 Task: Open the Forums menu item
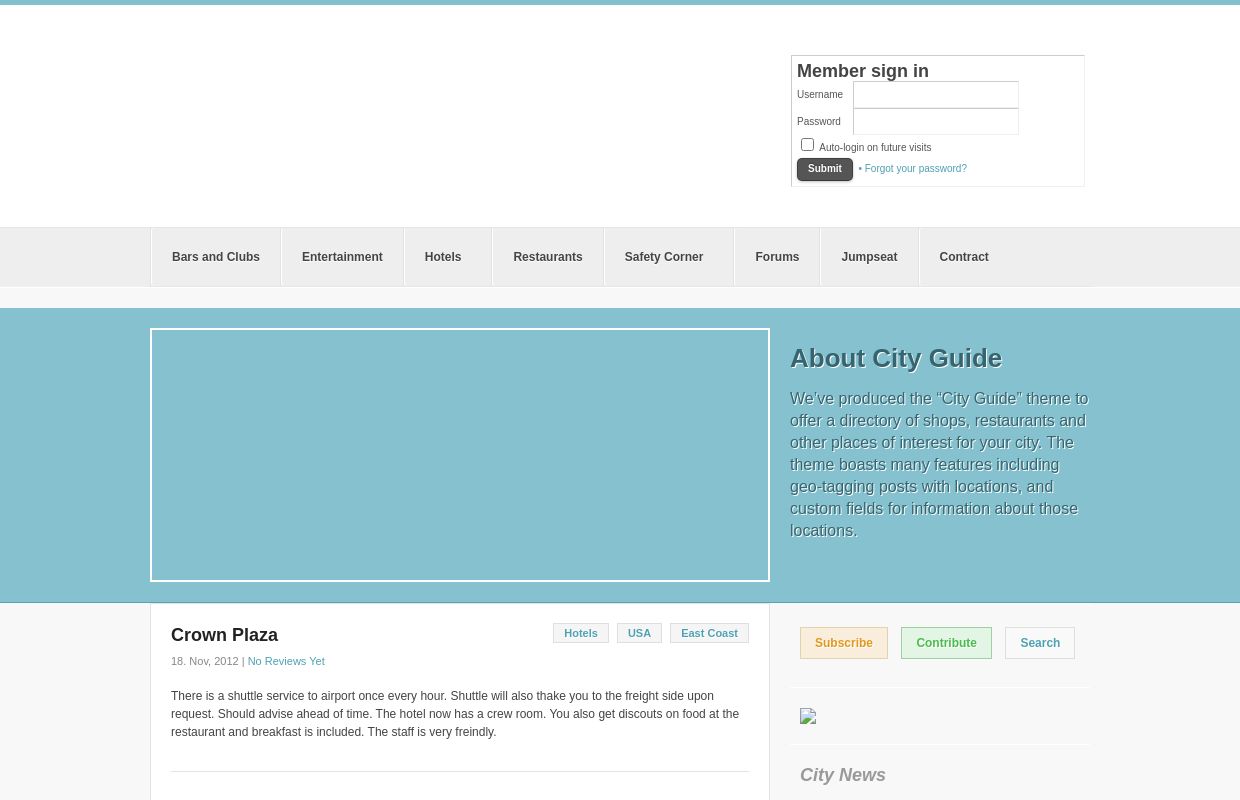(777, 257)
